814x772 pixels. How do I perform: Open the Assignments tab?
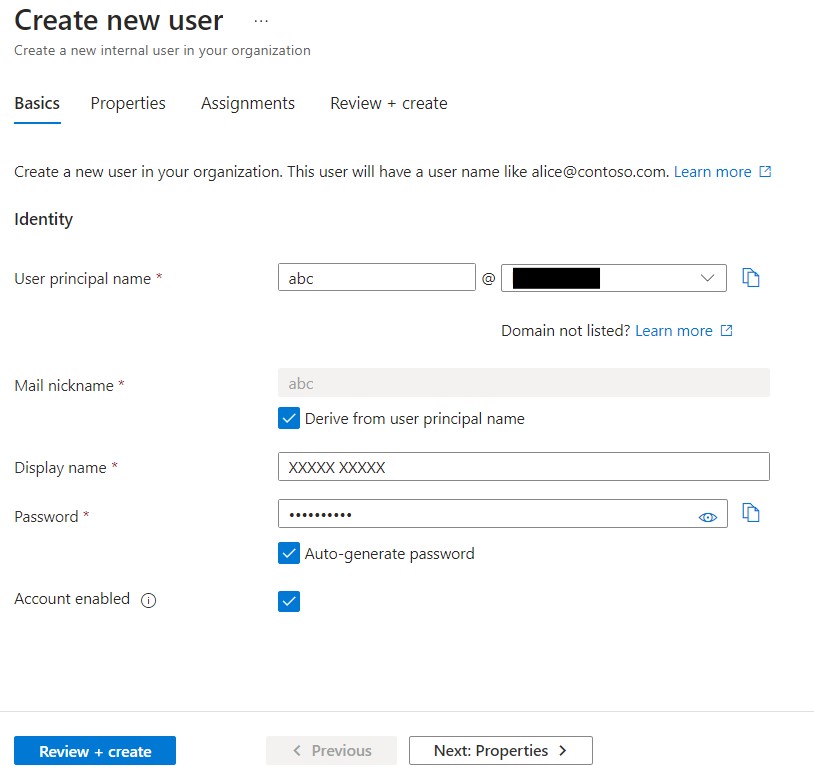coord(248,103)
